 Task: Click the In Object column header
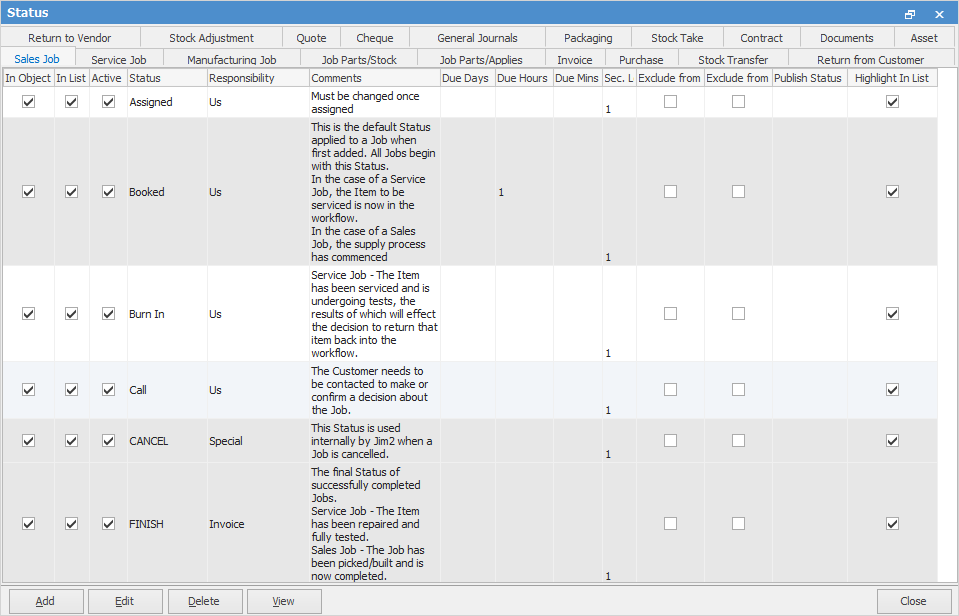click(x=28, y=78)
